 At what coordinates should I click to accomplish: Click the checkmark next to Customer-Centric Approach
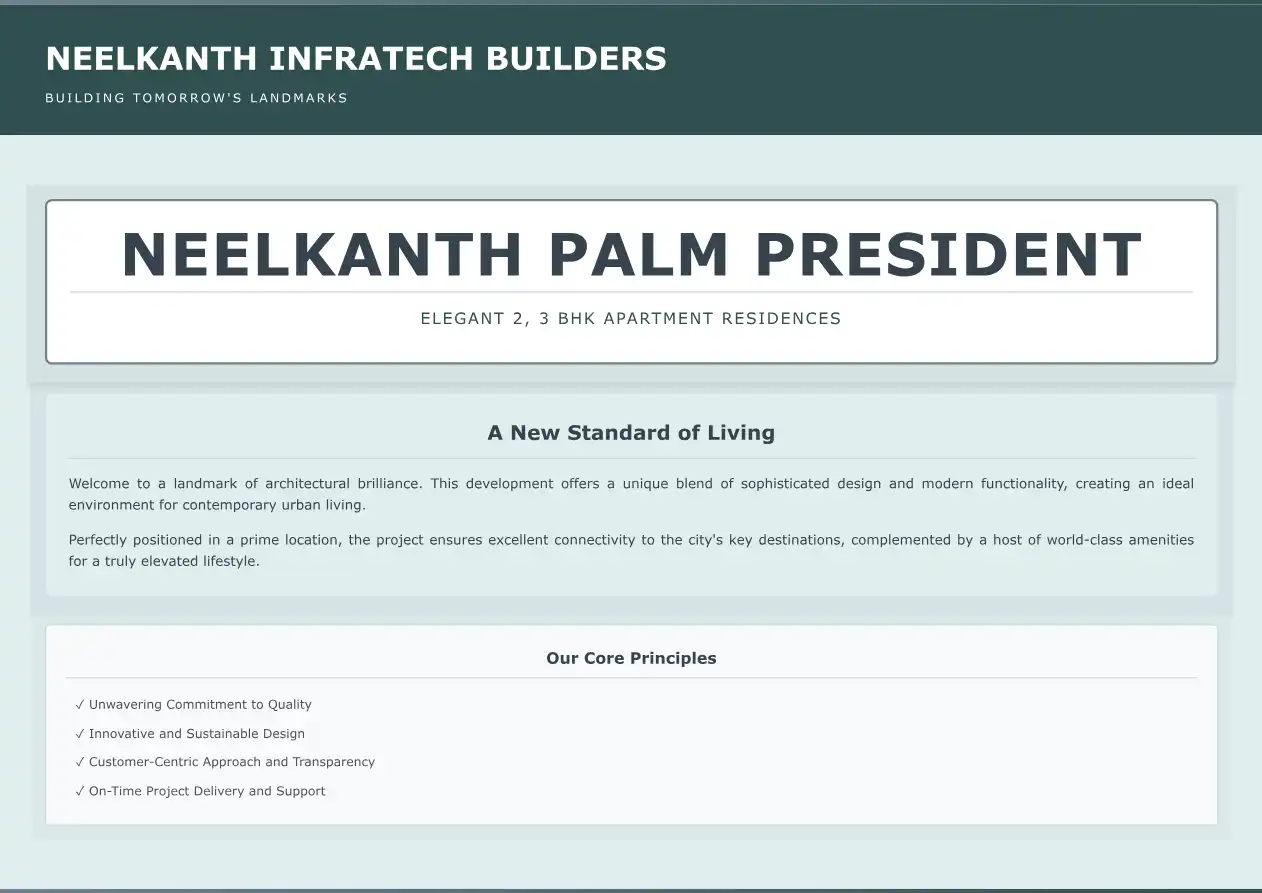pos(80,762)
